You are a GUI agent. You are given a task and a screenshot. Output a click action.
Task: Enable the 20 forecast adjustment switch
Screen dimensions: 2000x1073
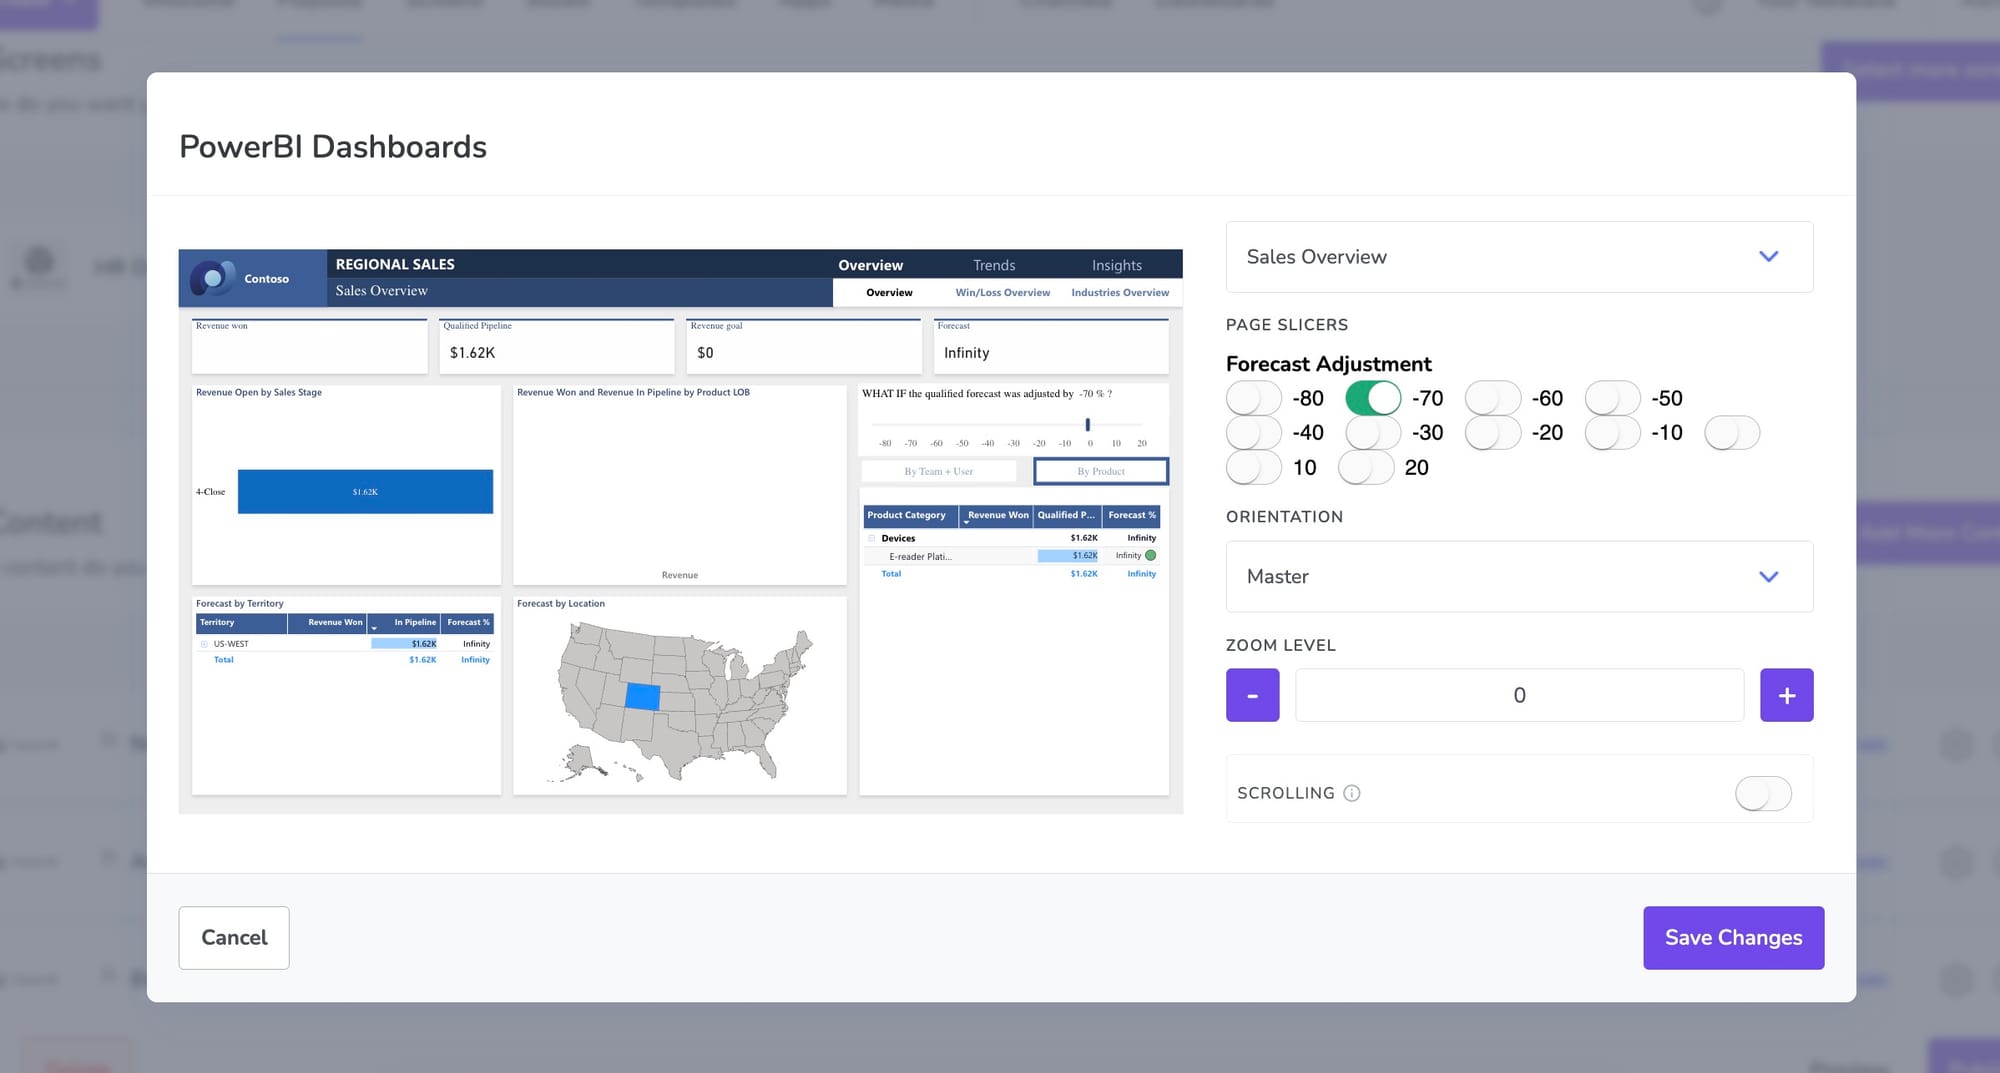(x=1366, y=468)
